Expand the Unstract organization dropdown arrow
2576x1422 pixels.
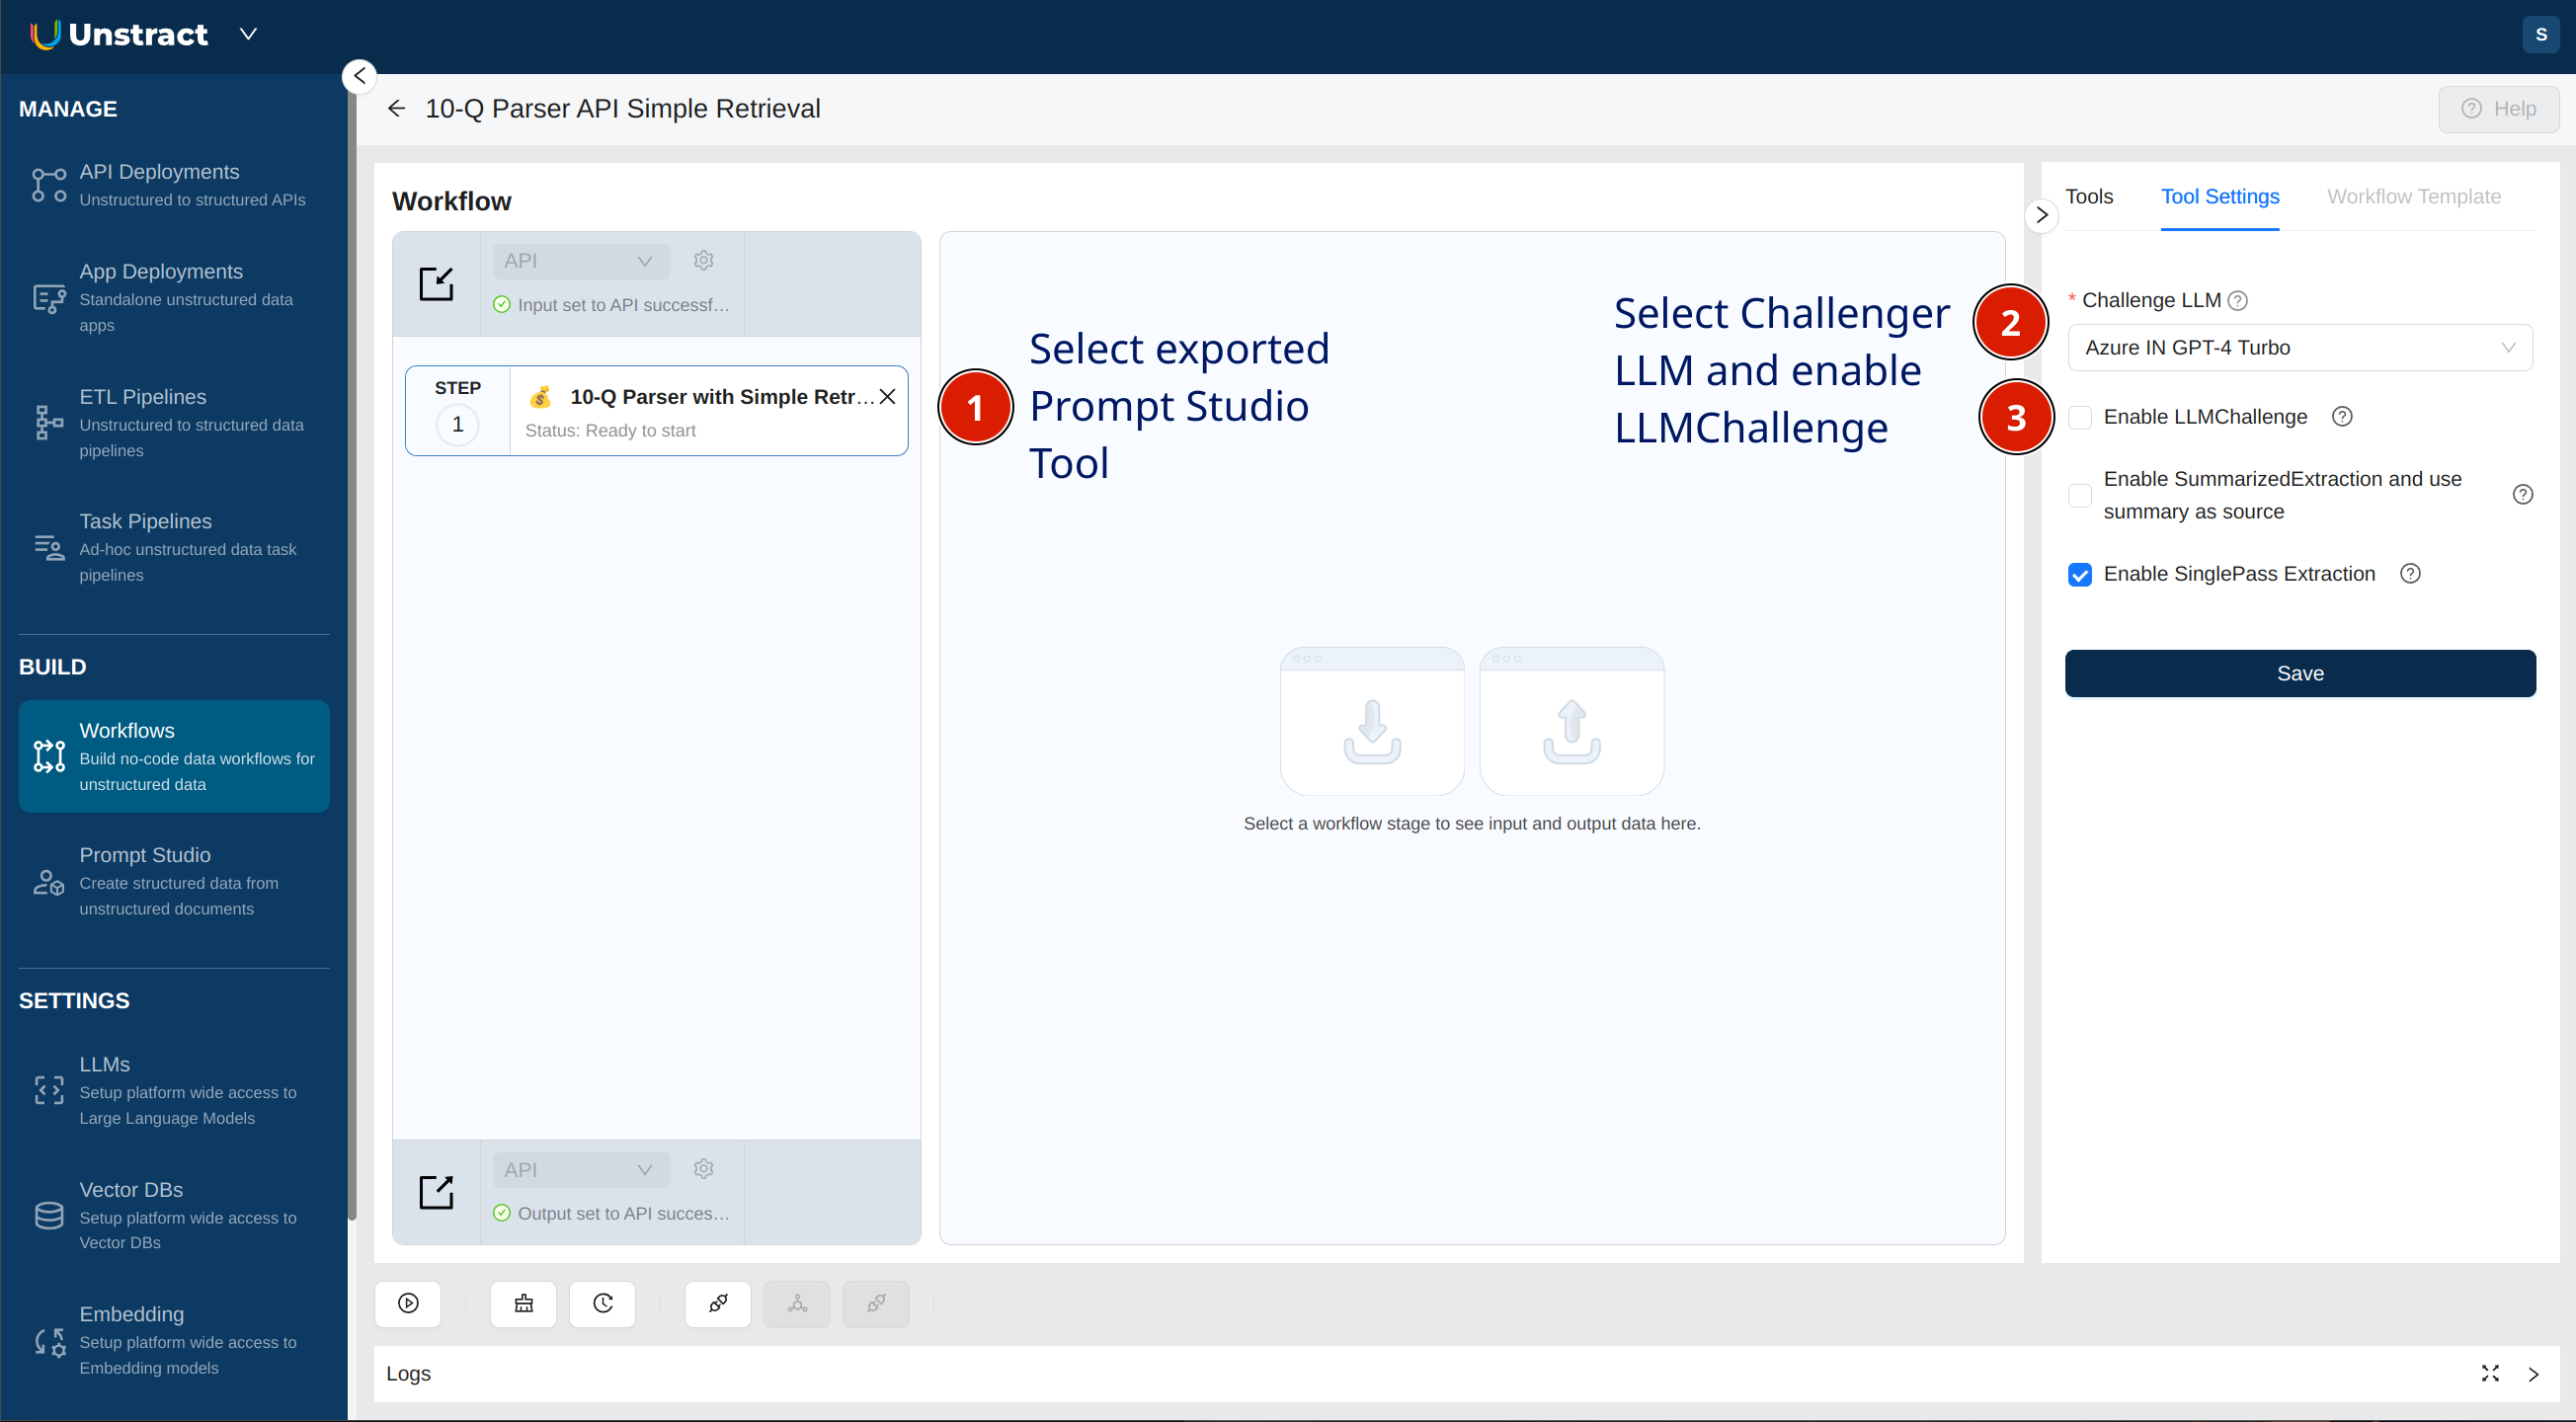point(249,34)
